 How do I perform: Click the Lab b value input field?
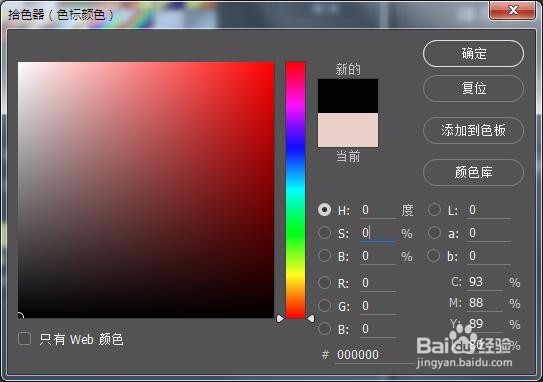click(489, 256)
